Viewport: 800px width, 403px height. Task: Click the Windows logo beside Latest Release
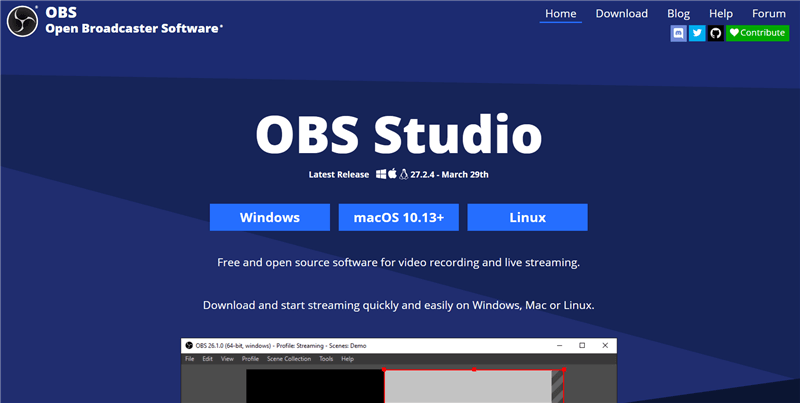[x=381, y=174]
